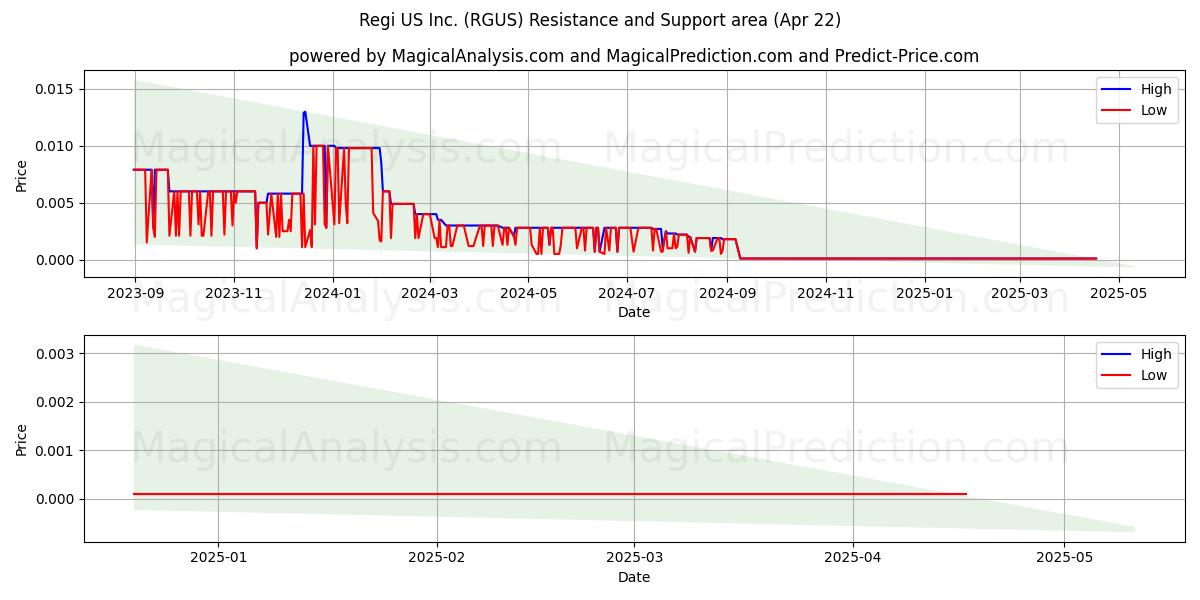This screenshot has width=1200, height=600.
Task: Click the 'Price' axis title of bottom chart
Action: click(22, 438)
